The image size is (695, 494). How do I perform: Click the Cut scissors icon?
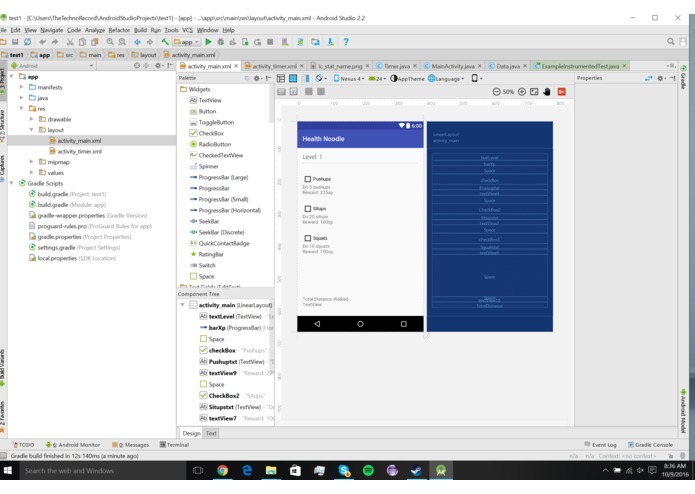pos(70,42)
